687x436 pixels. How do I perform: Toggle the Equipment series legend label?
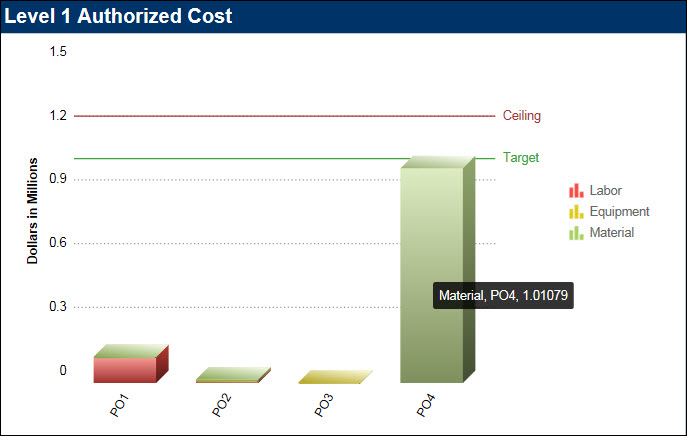(x=619, y=212)
